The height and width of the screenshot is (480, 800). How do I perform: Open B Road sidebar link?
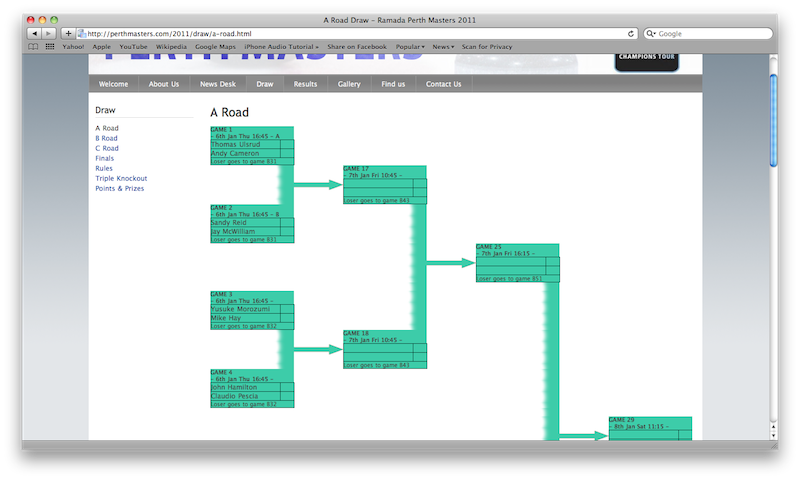(106, 138)
